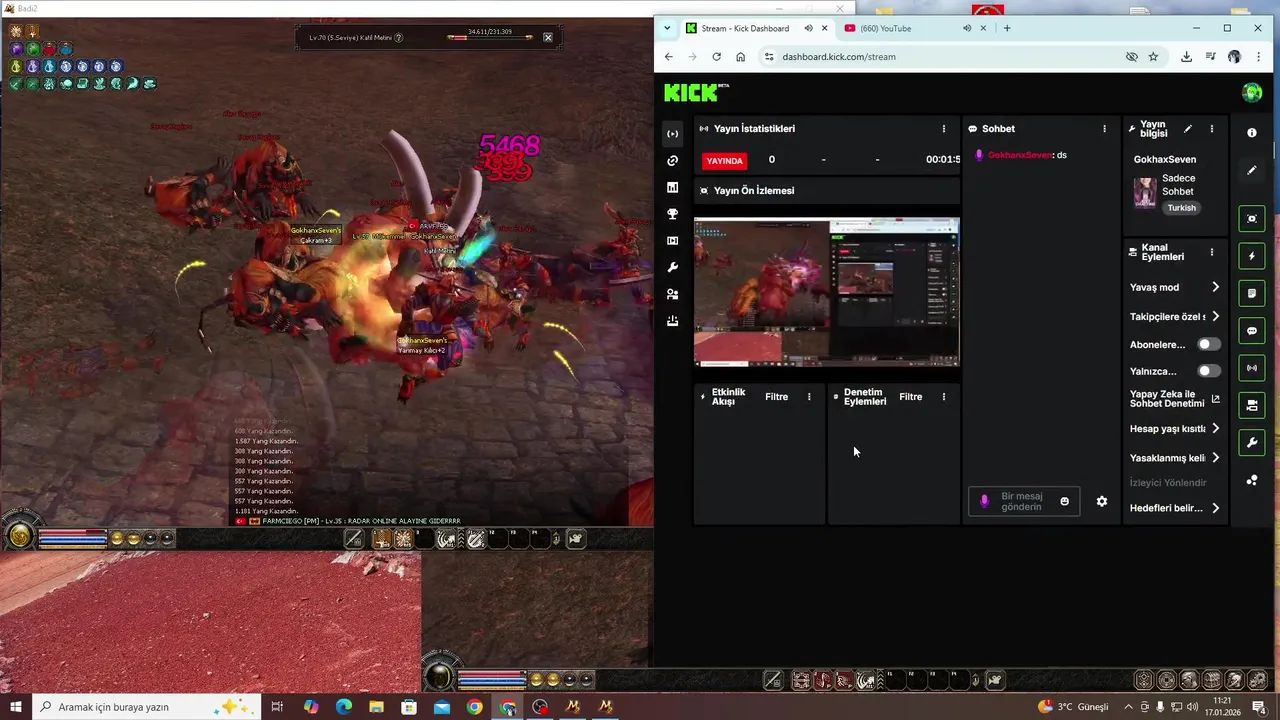1280x720 pixels.
Task: Bookmark this page with the star icon
Action: pos(1153,57)
